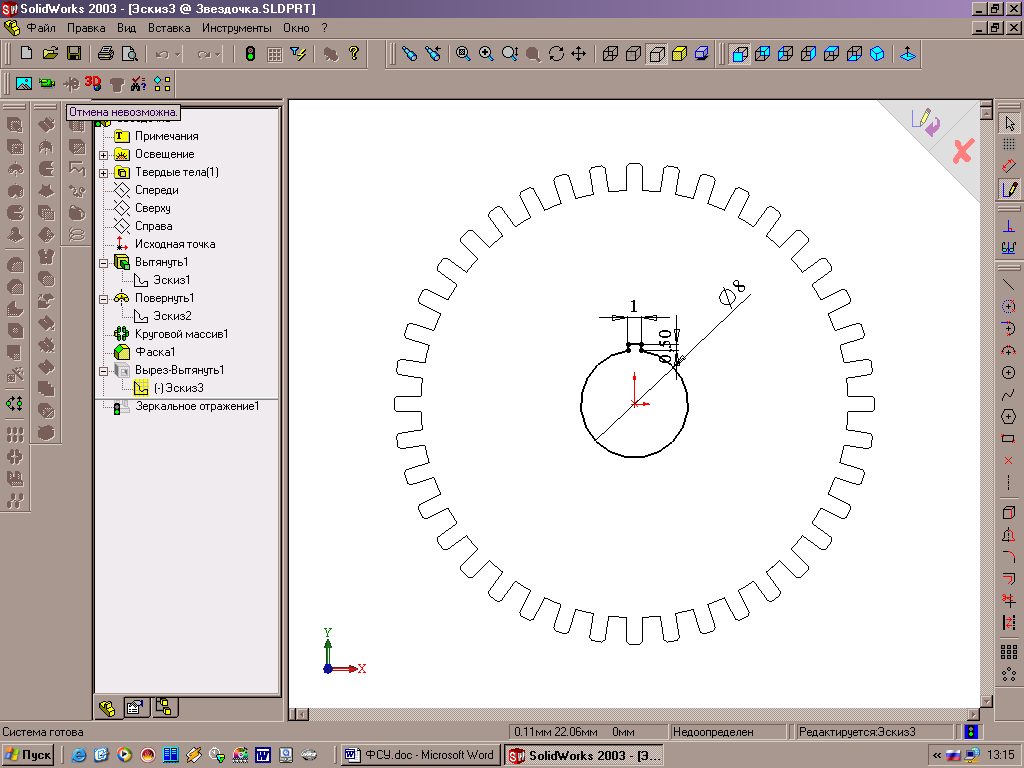Switch to the PropertyManager tab

[x=136, y=707]
